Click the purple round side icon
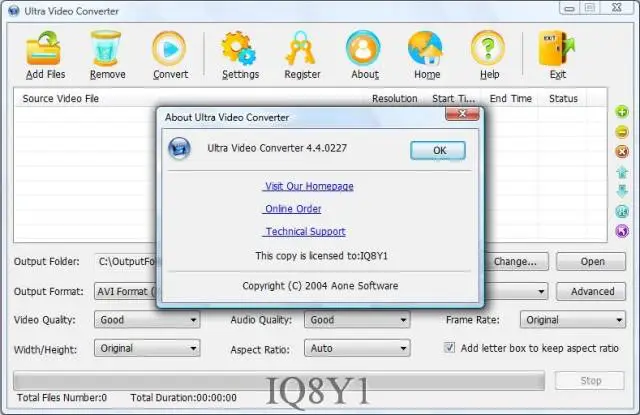The image size is (640, 415). (622, 231)
